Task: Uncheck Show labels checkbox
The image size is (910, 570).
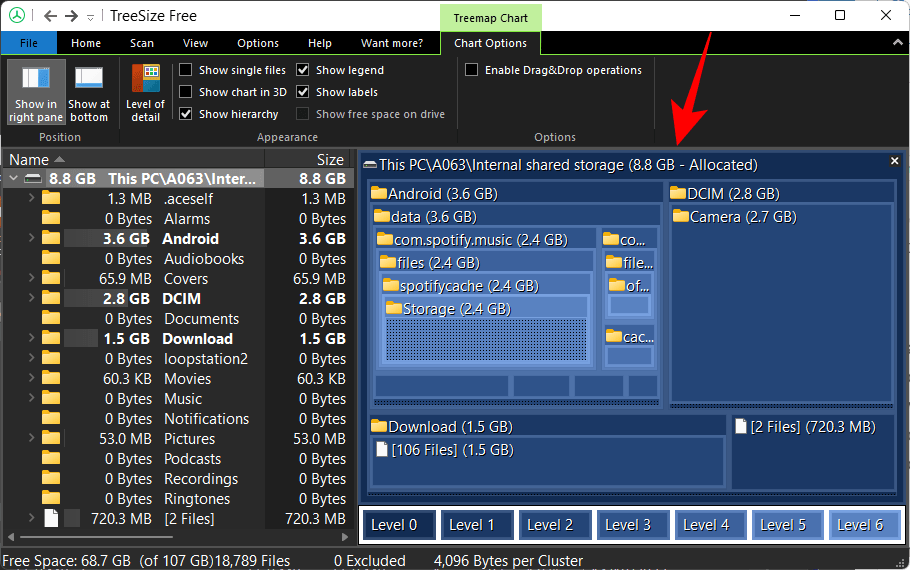Action: click(x=302, y=92)
